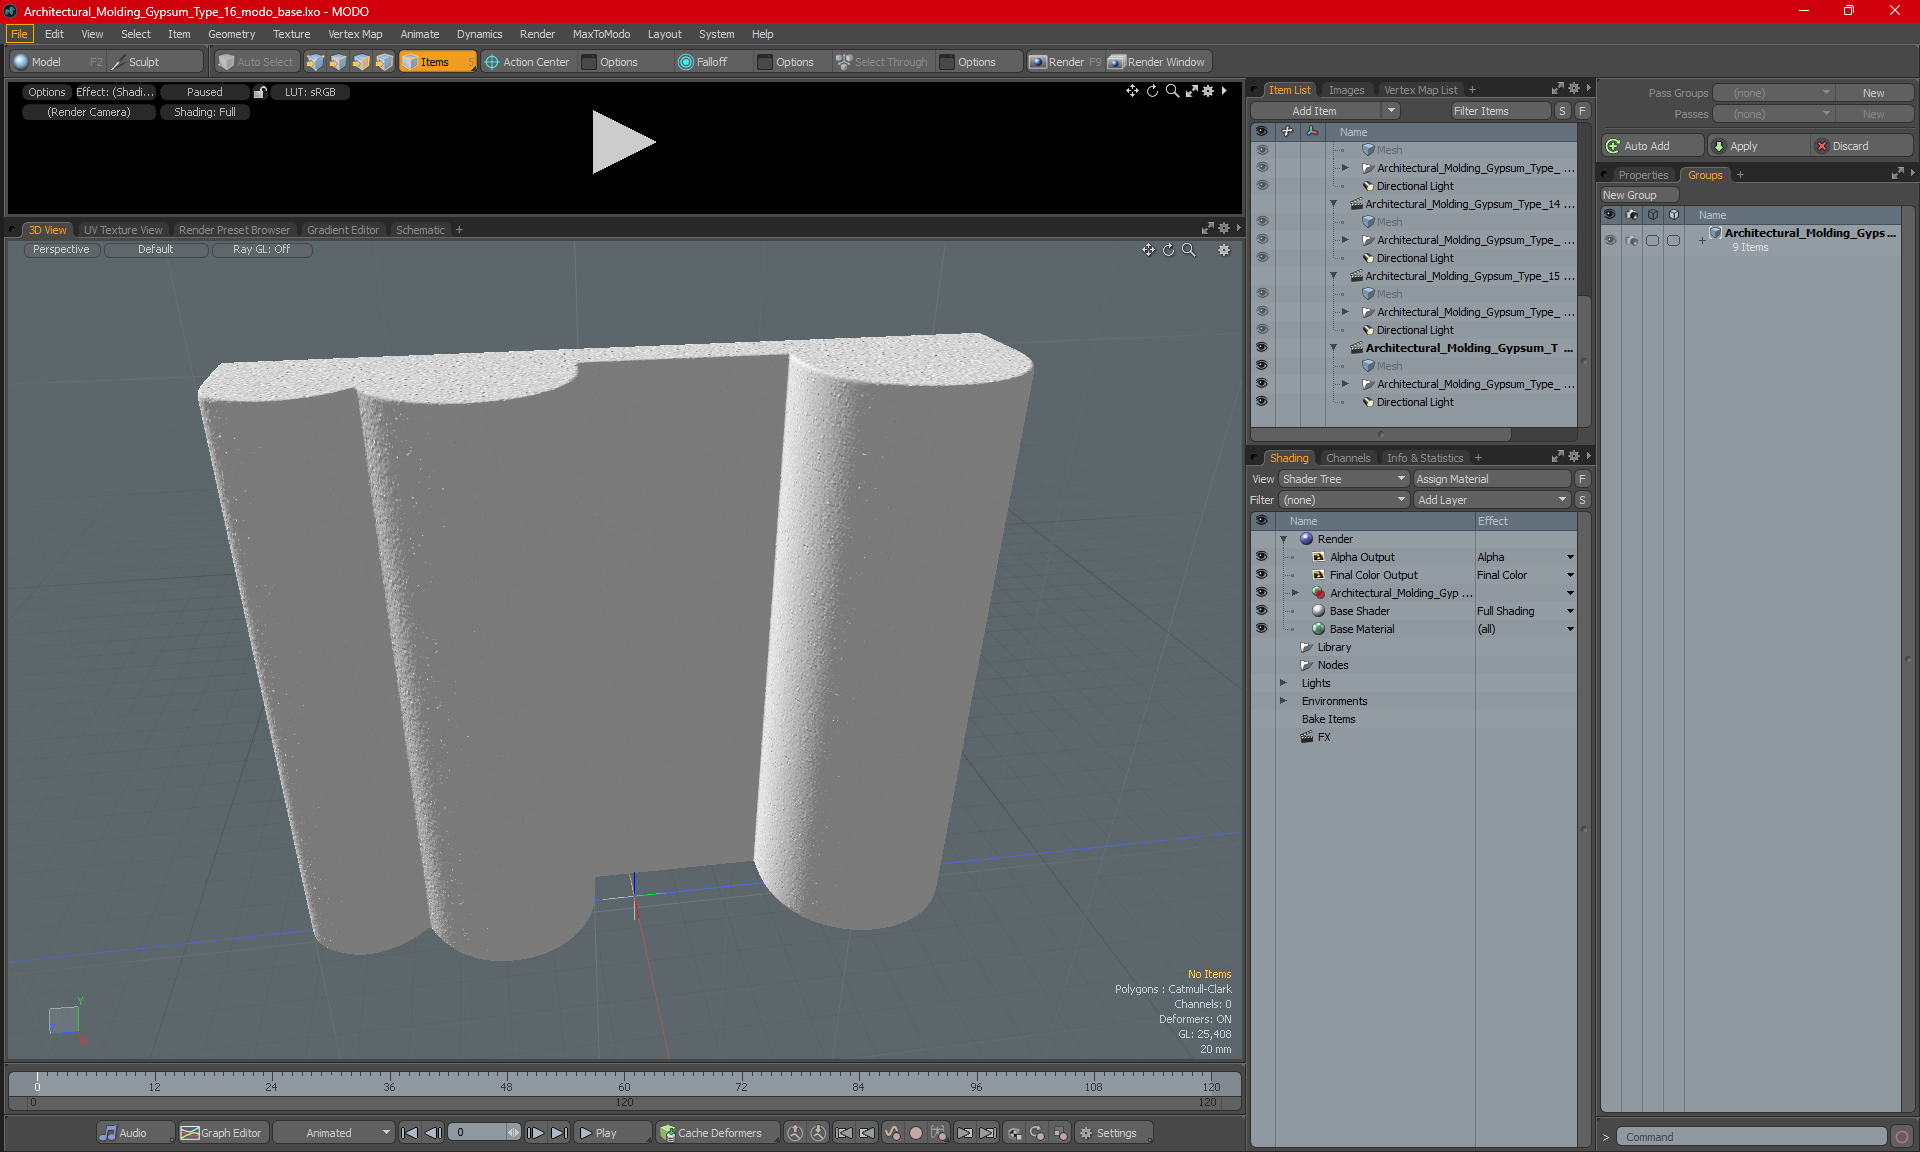This screenshot has height=1152, width=1920.
Task: Open the Shader Tree view dropdown
Action: pyautogui.click(x=1343, y=479)
